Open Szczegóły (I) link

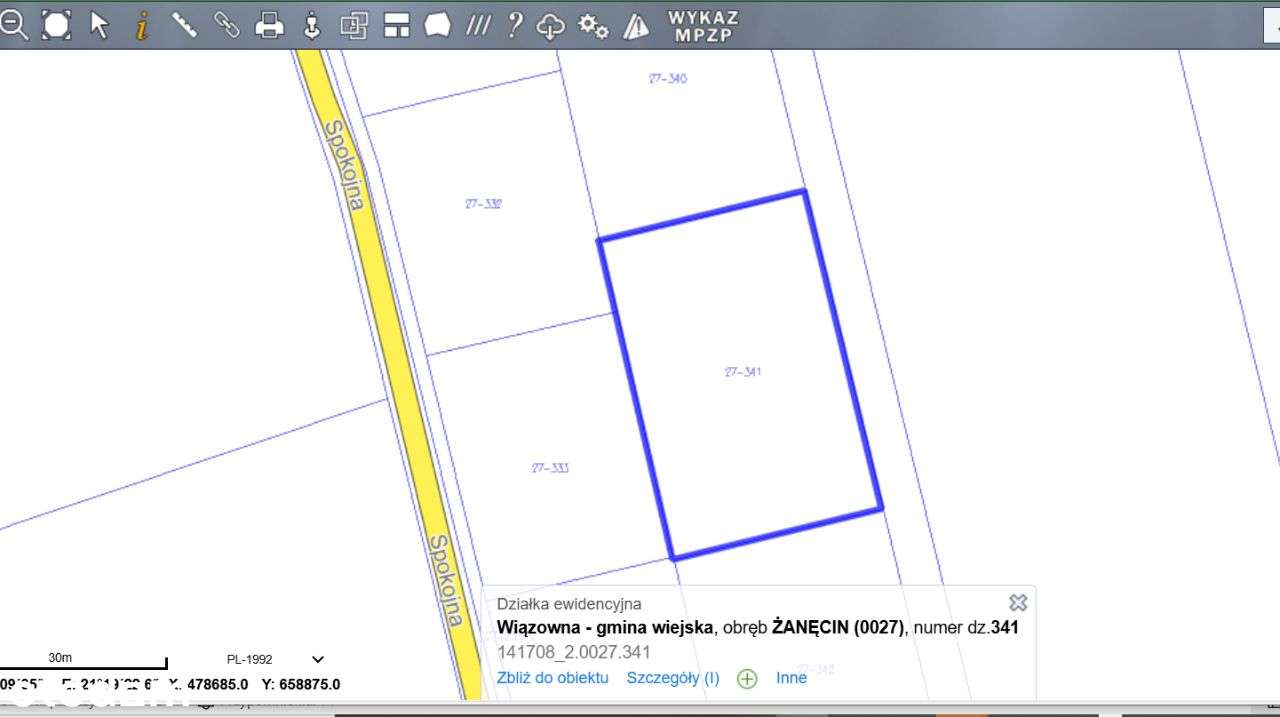pos(673,678)
